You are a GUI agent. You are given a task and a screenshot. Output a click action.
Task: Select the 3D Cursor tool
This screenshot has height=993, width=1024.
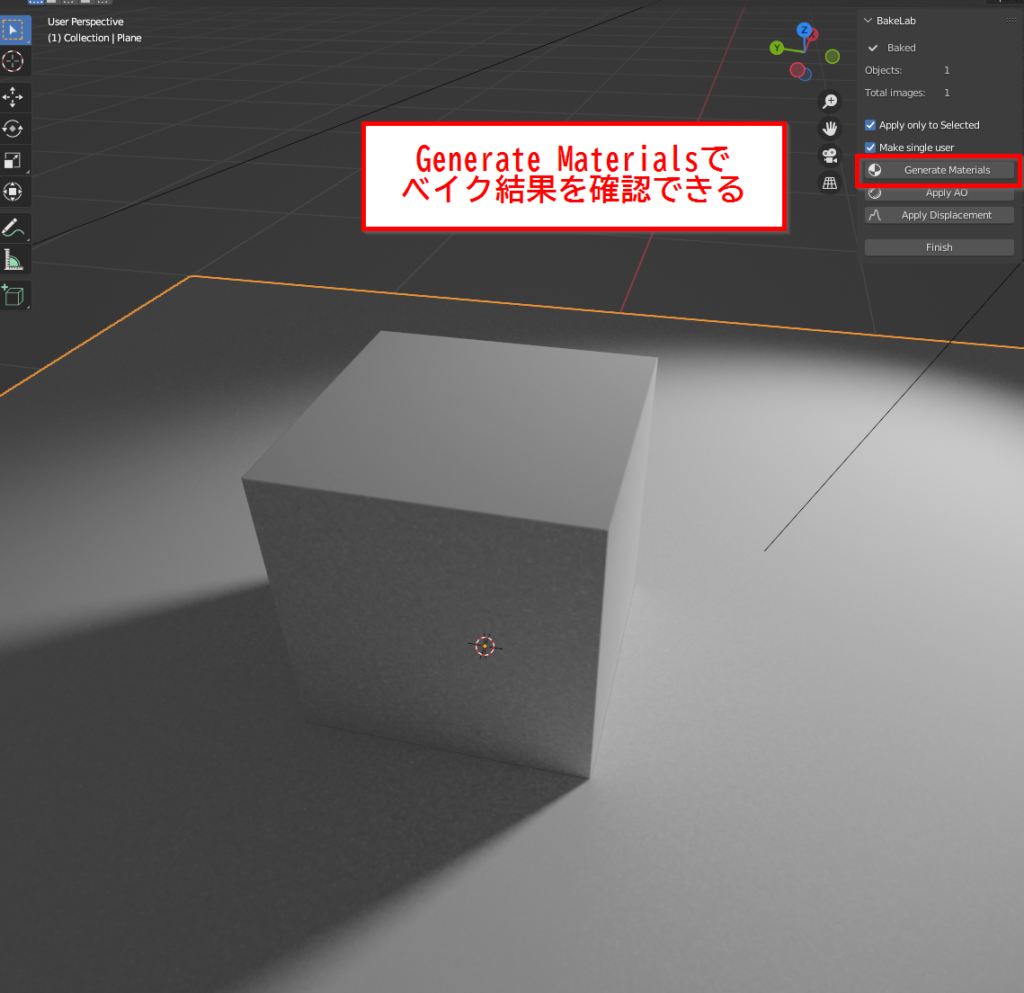coord(14,61)
